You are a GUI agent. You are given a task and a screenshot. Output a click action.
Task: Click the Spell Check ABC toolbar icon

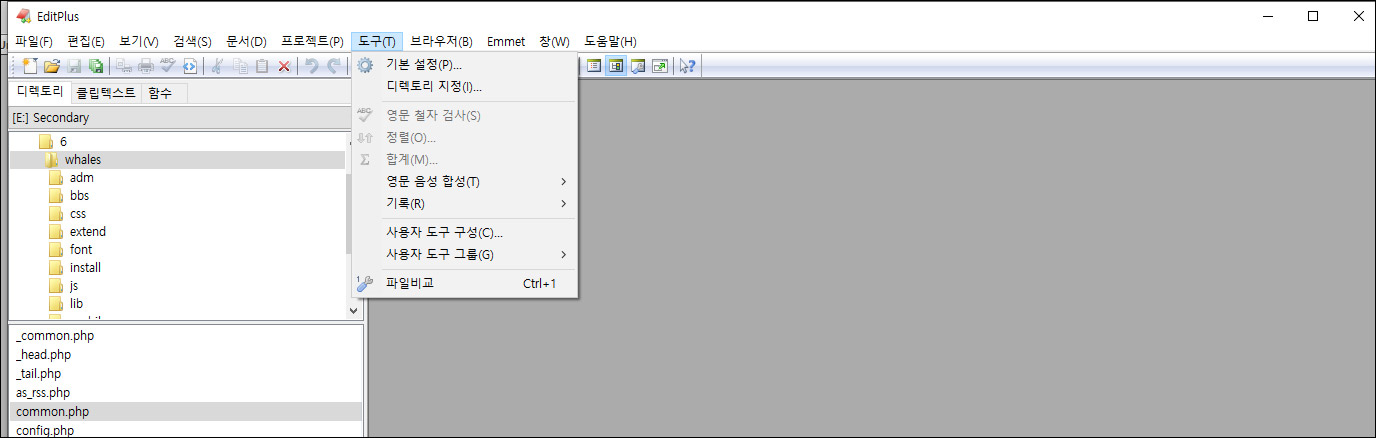point(168,66)
